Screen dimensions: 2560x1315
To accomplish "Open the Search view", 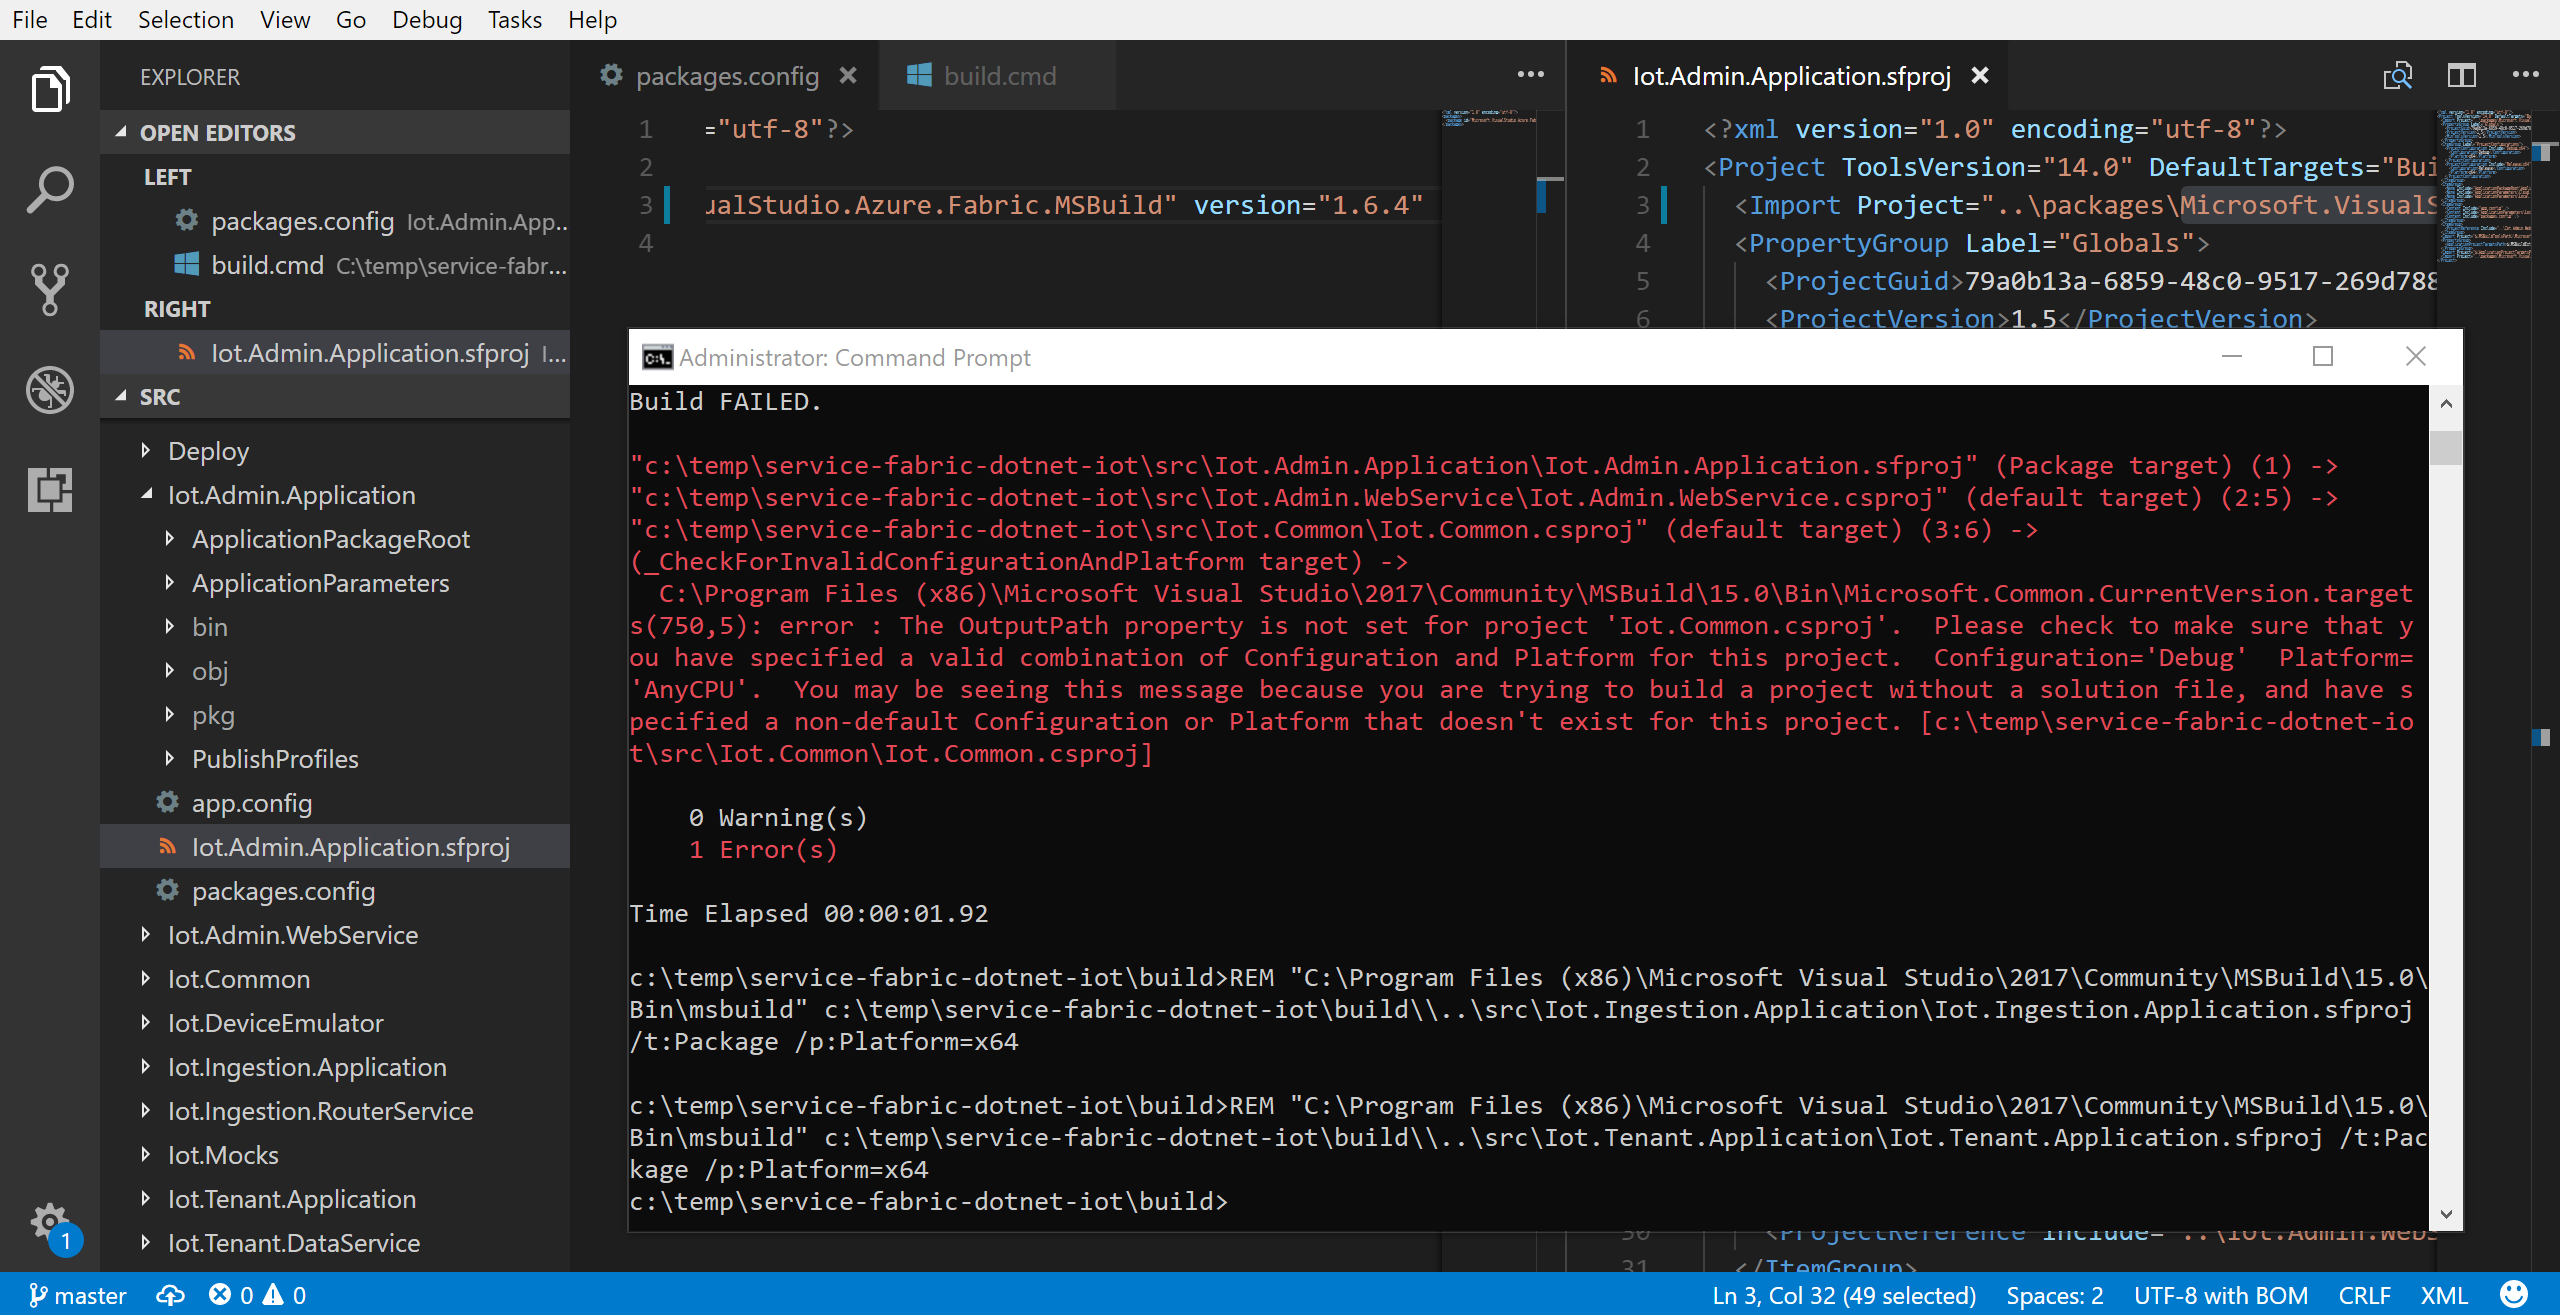I will pos(50,187).
